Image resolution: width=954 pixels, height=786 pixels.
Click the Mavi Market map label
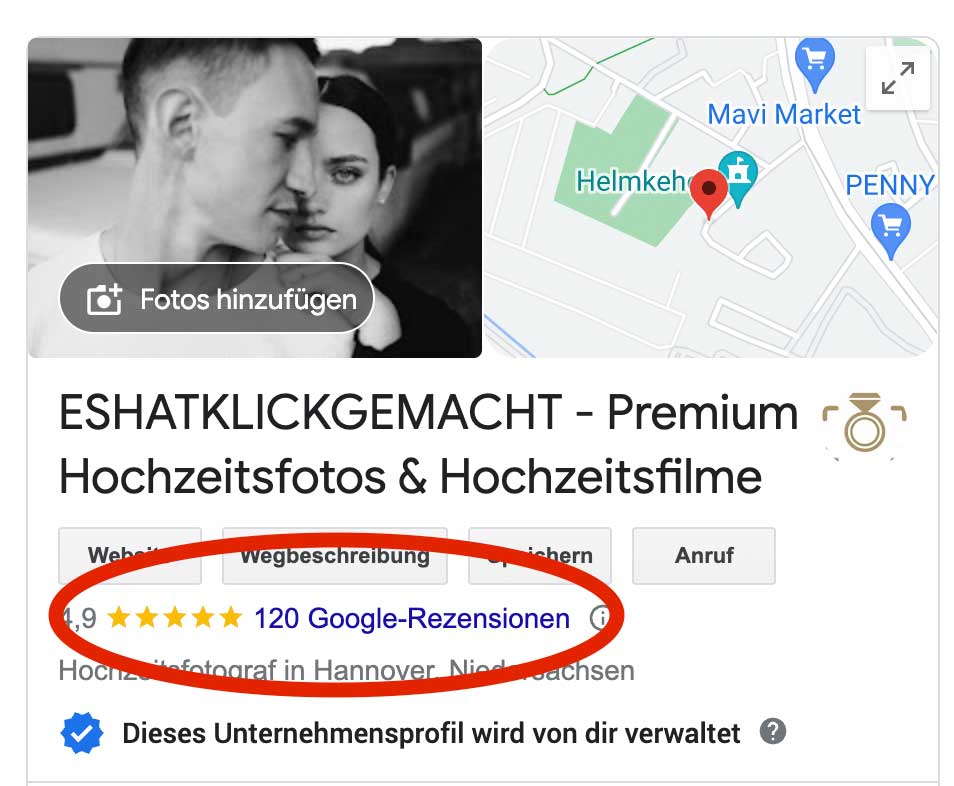pyautogui.click(x=784, y=114)
